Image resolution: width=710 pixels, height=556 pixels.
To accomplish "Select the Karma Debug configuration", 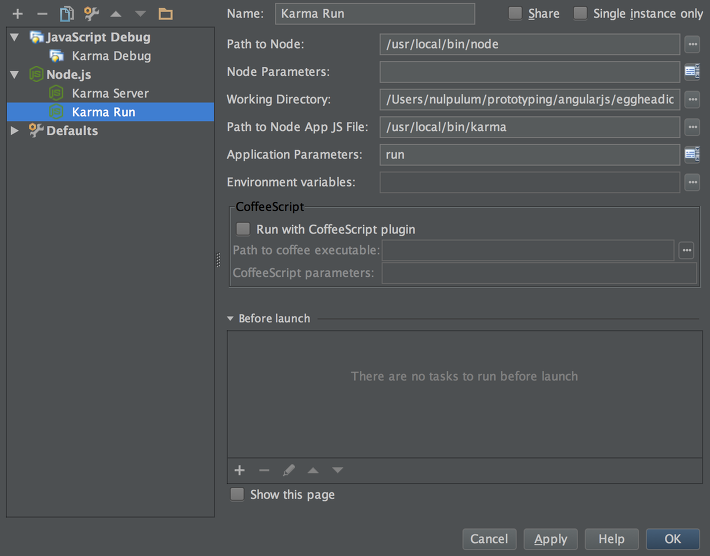I will click(111, 56).
